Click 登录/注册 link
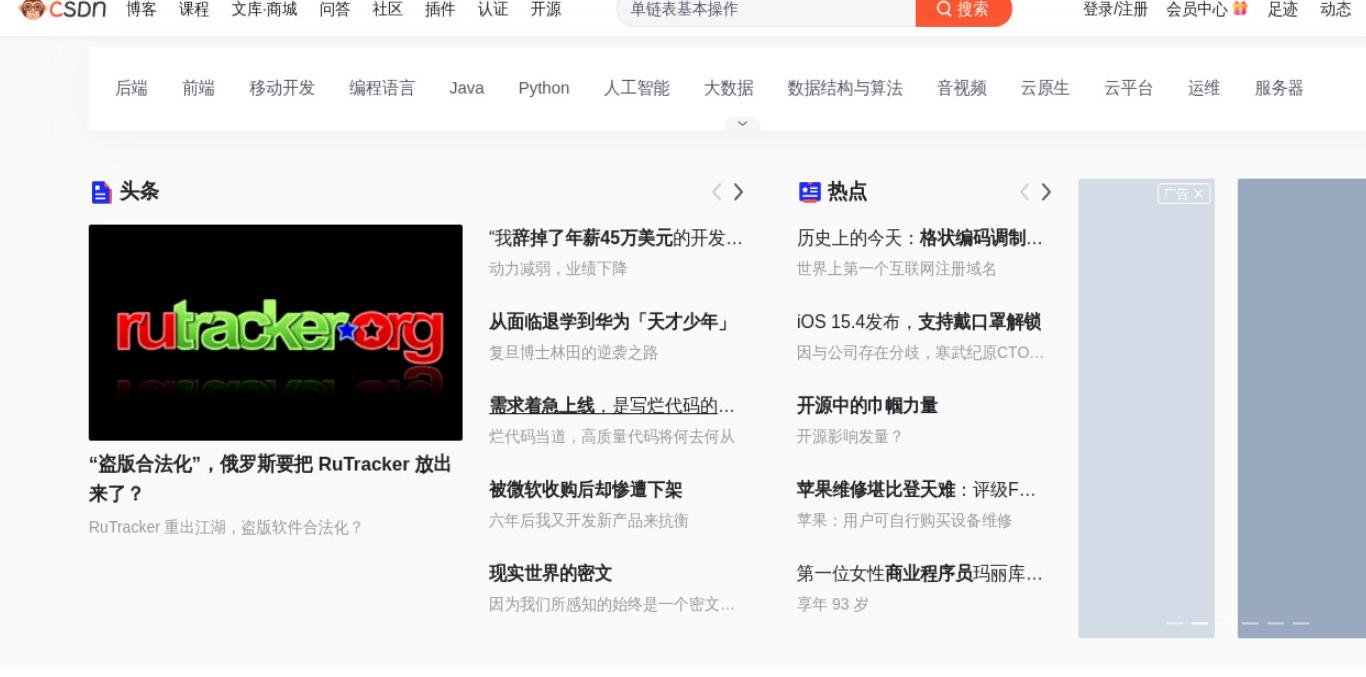The image size is (1366, 677). [x=1115, y=9]
